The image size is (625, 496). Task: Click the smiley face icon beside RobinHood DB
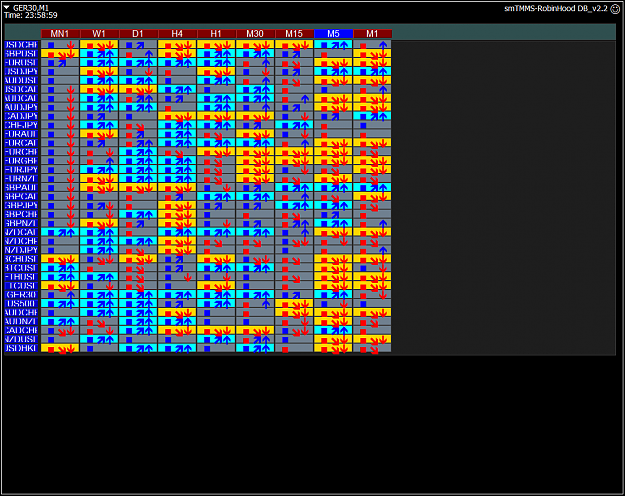pos(615,9)
